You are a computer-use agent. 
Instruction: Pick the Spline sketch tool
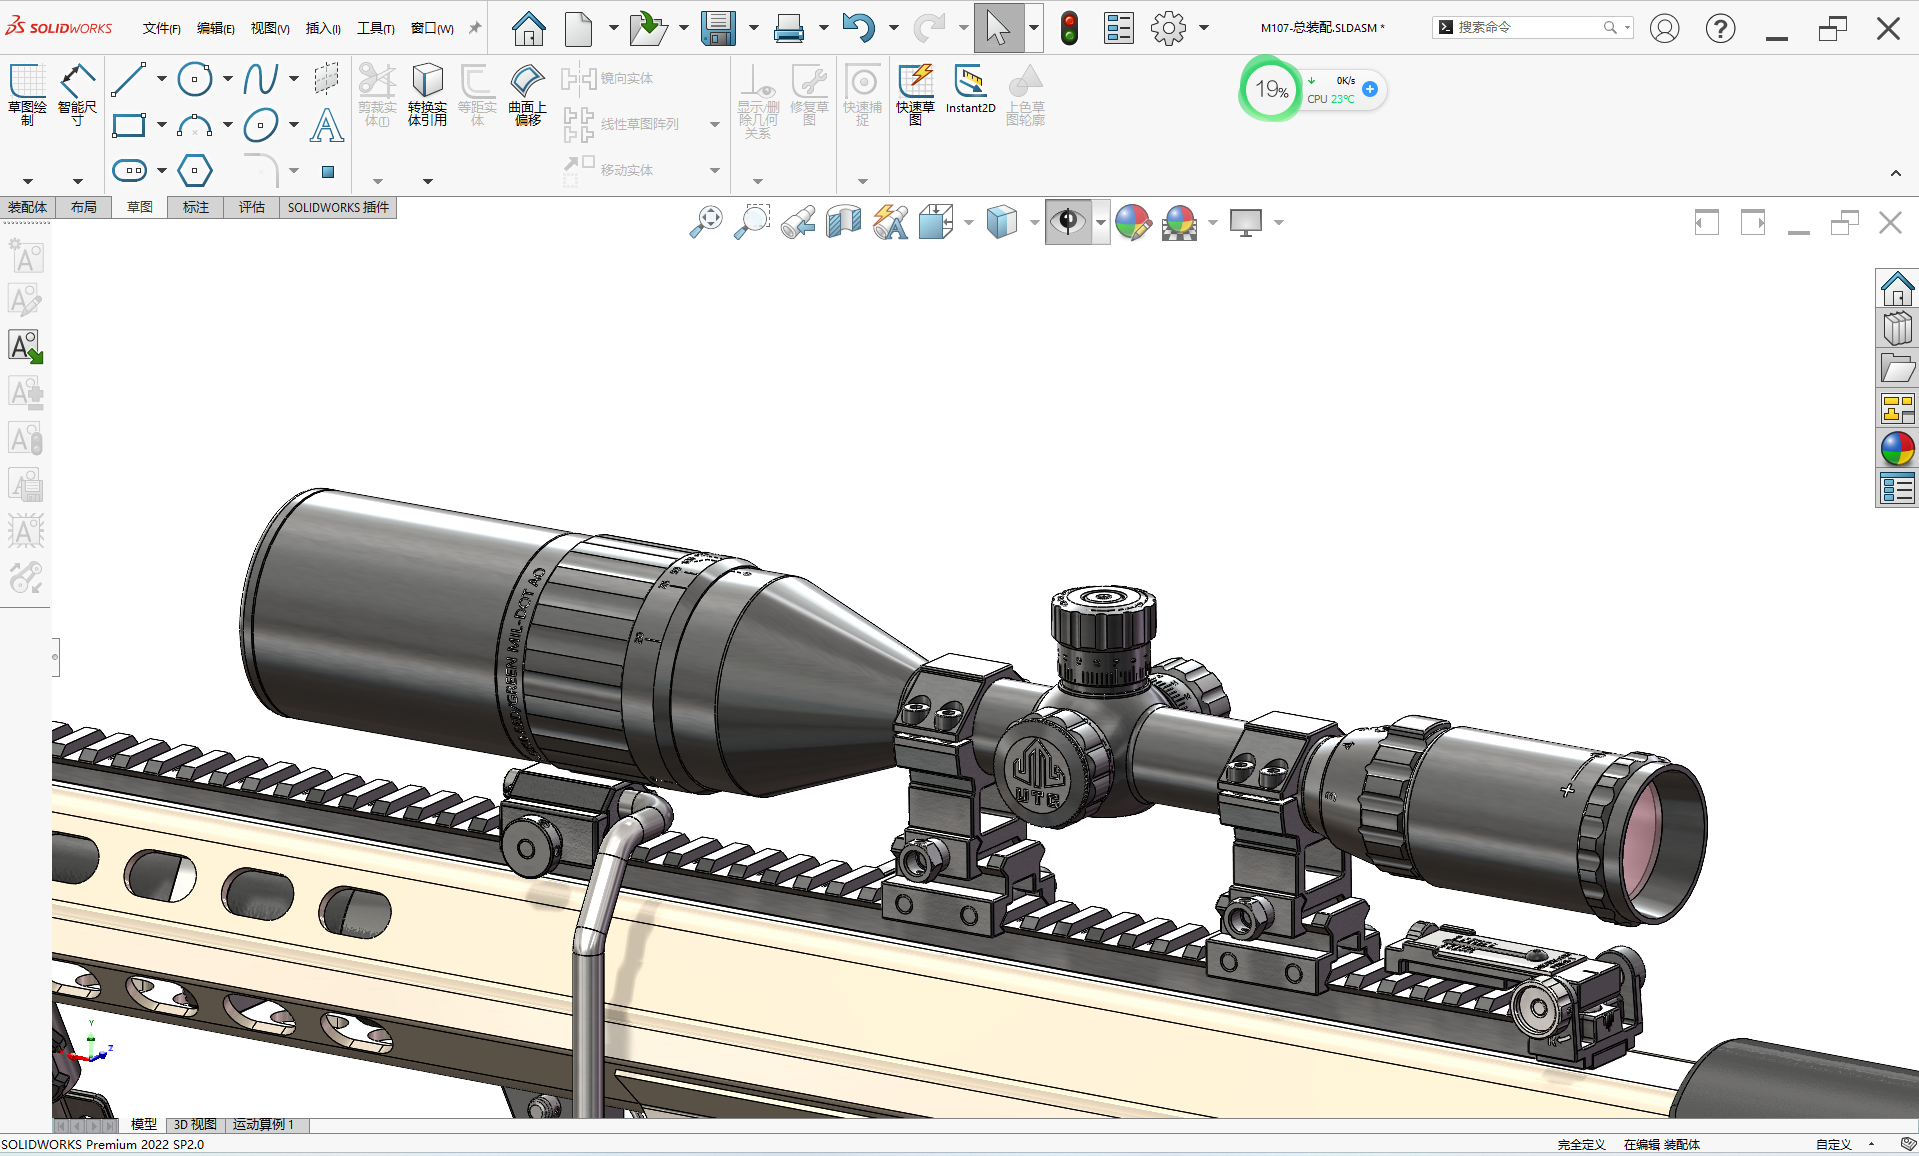tap(261, 79)
